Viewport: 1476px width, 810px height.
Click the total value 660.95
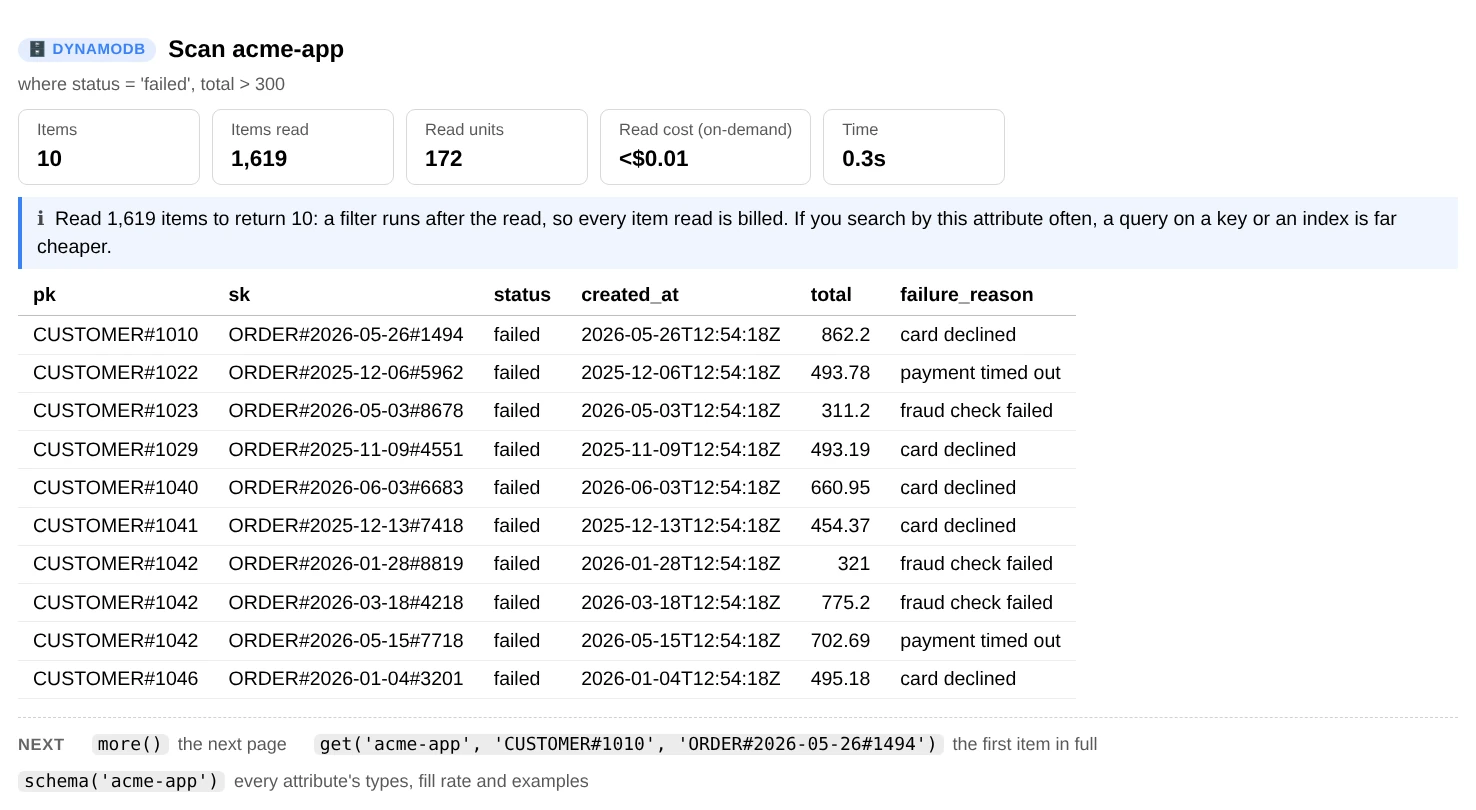click(x=841, y=488)
